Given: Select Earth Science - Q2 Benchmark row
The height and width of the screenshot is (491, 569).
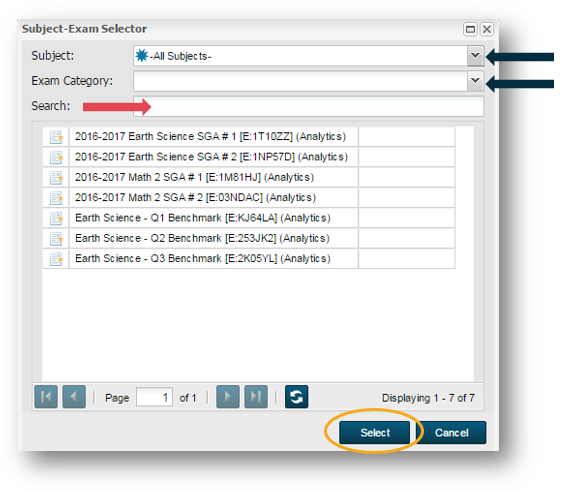Looking at the screenshot, I should pyautogui.click(x=249, y=238).
